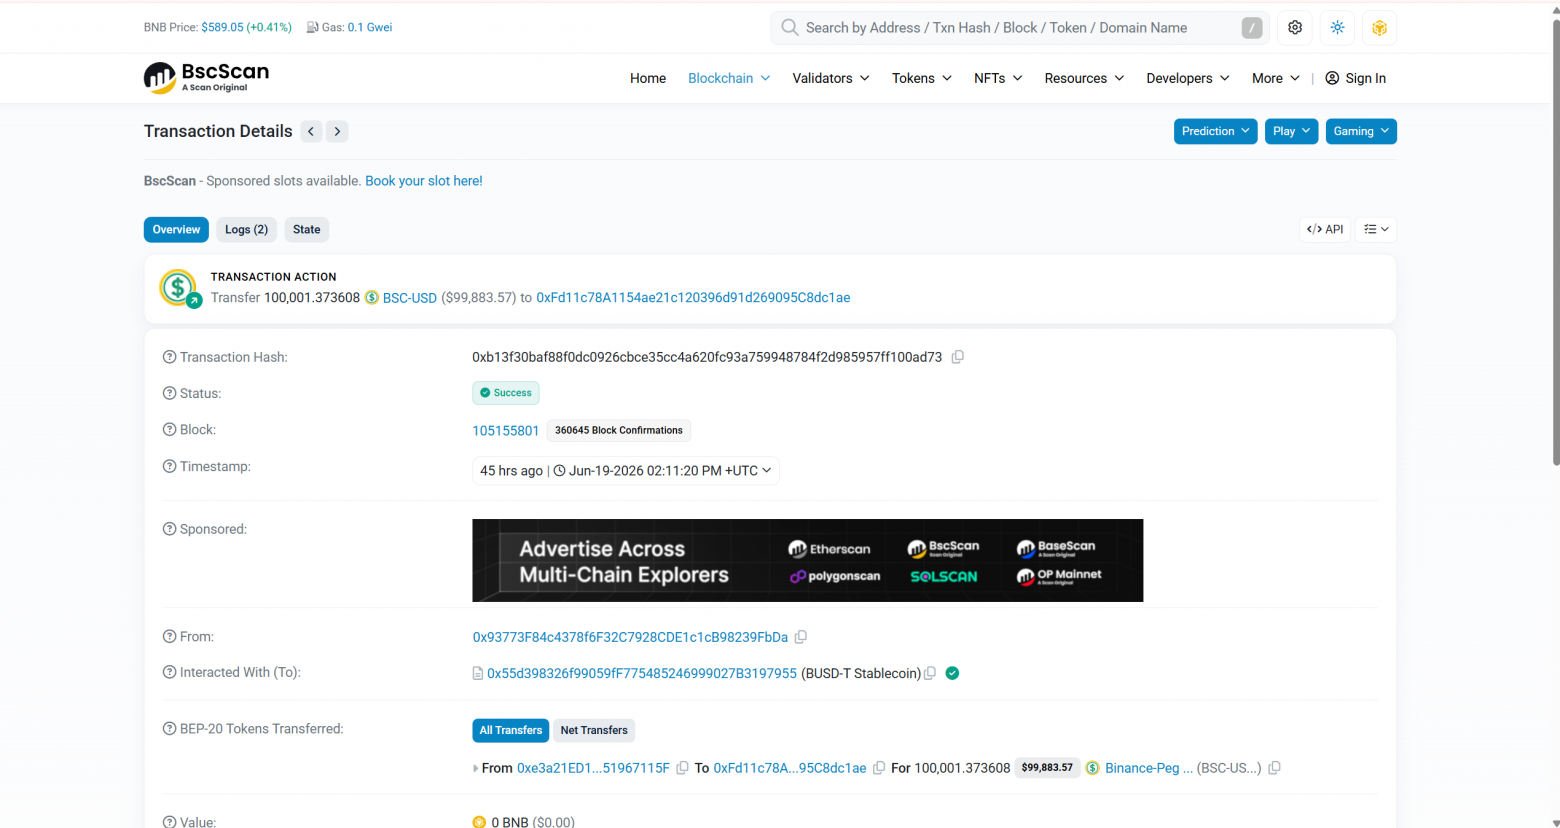Image resolution: width=1560 pixels, height=828 pixels.
Task: Expand the transfer row disclosure triangle
Action: pos(475,768)
